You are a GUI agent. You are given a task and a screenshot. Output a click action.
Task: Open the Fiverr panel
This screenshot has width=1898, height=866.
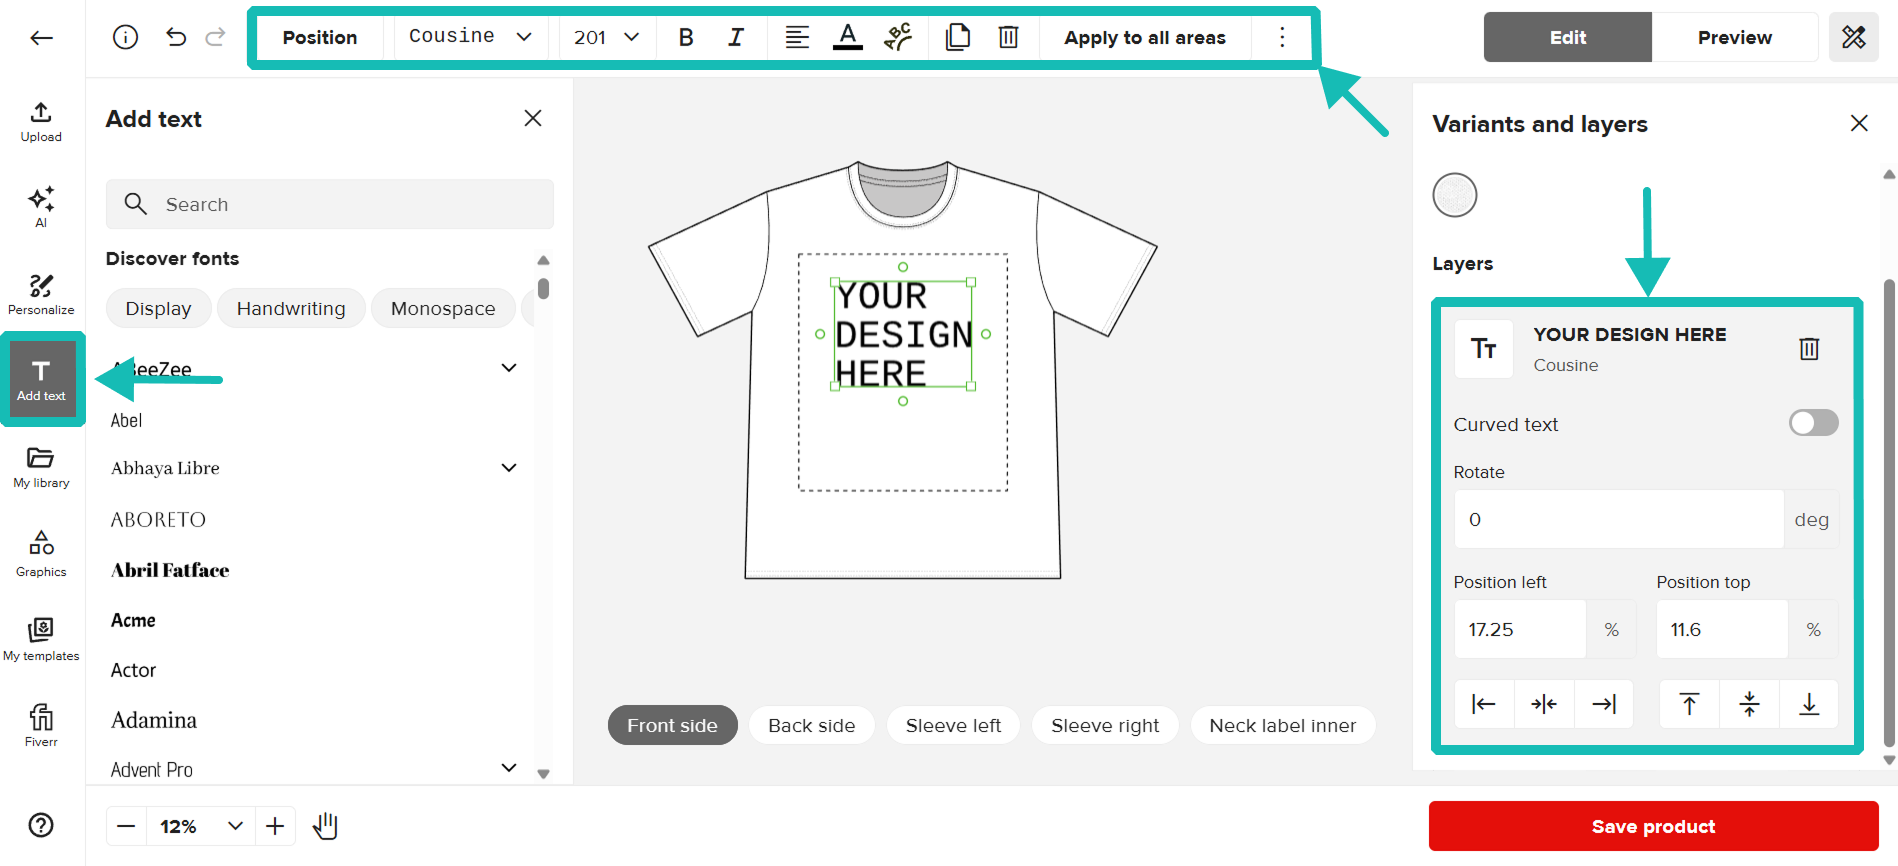pos(41,725)
